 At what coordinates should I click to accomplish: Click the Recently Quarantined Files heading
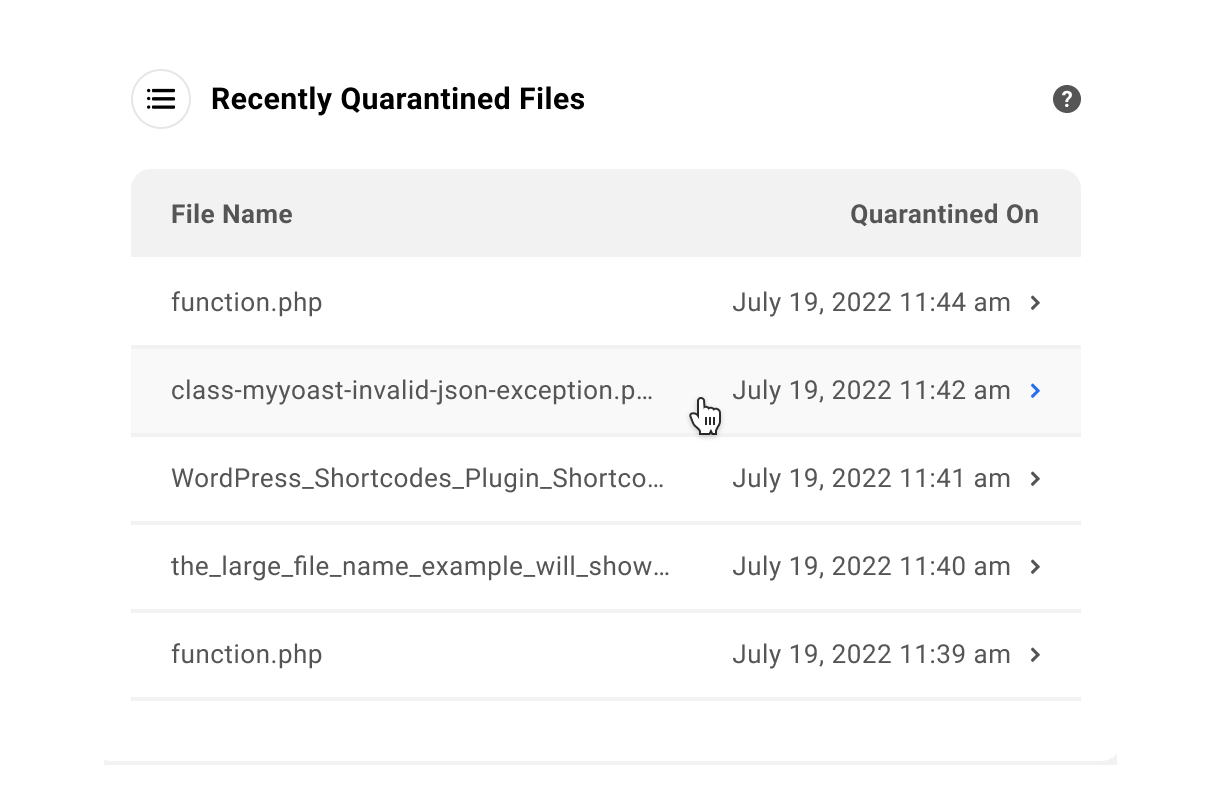pos(397,99)
